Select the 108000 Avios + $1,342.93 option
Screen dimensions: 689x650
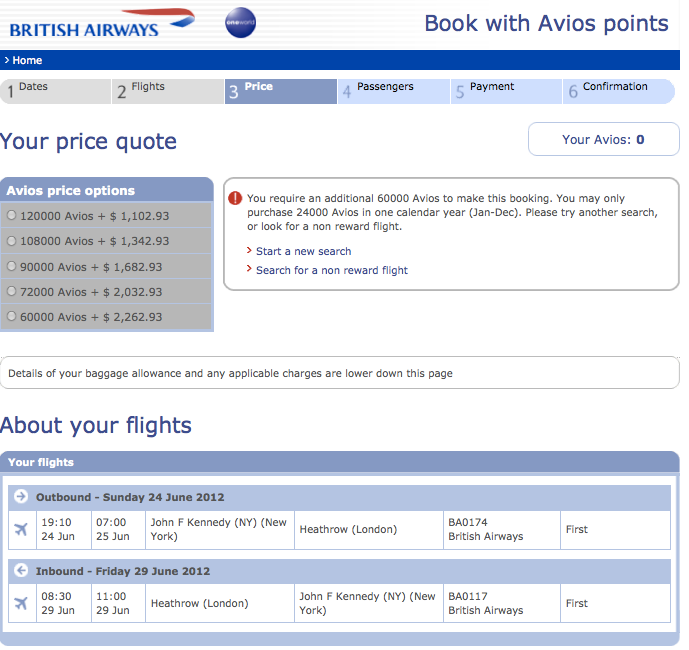point(12,240)
